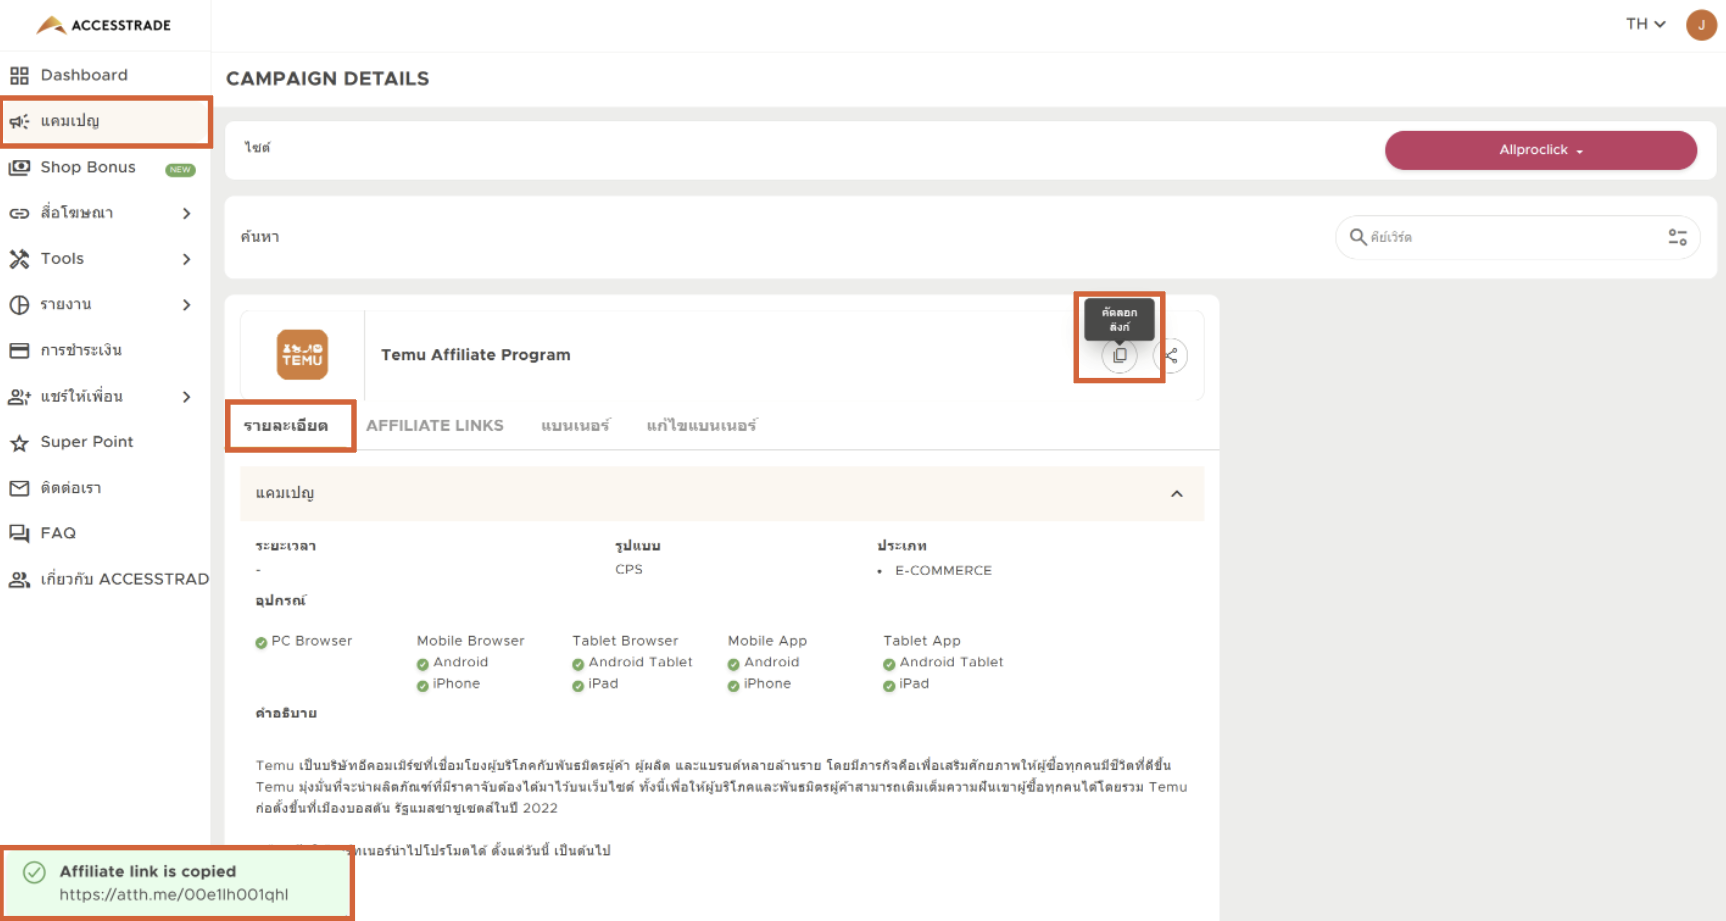Viewport: 1726px width, 921px height.
Task: Expand the แชร์ให้เพื่อน submenu chevron
Action: pos(187,397)
